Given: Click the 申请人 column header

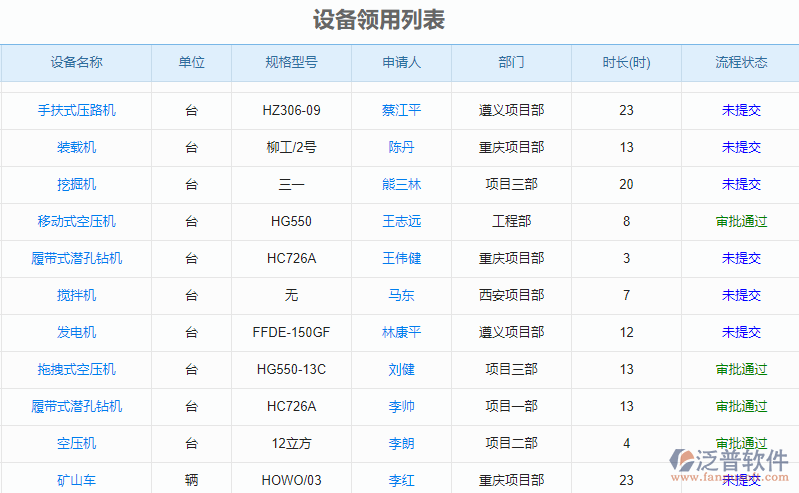Looking at the screenshot, I should pos(402,62).
